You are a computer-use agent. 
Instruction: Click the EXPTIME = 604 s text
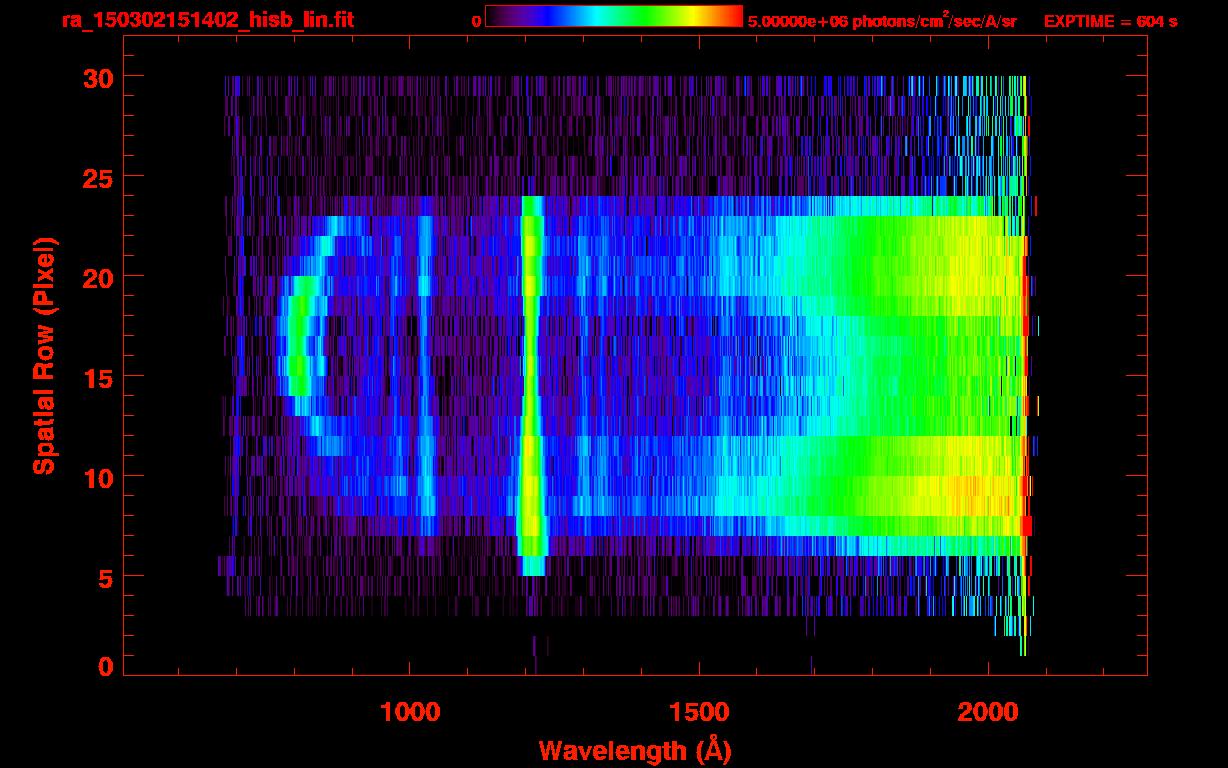(1110, 21)
